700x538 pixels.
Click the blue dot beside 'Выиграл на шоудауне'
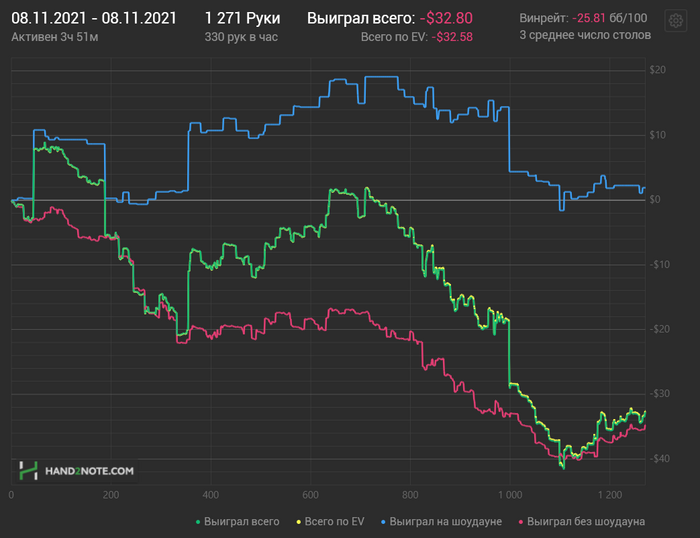(x=383, y=522)
